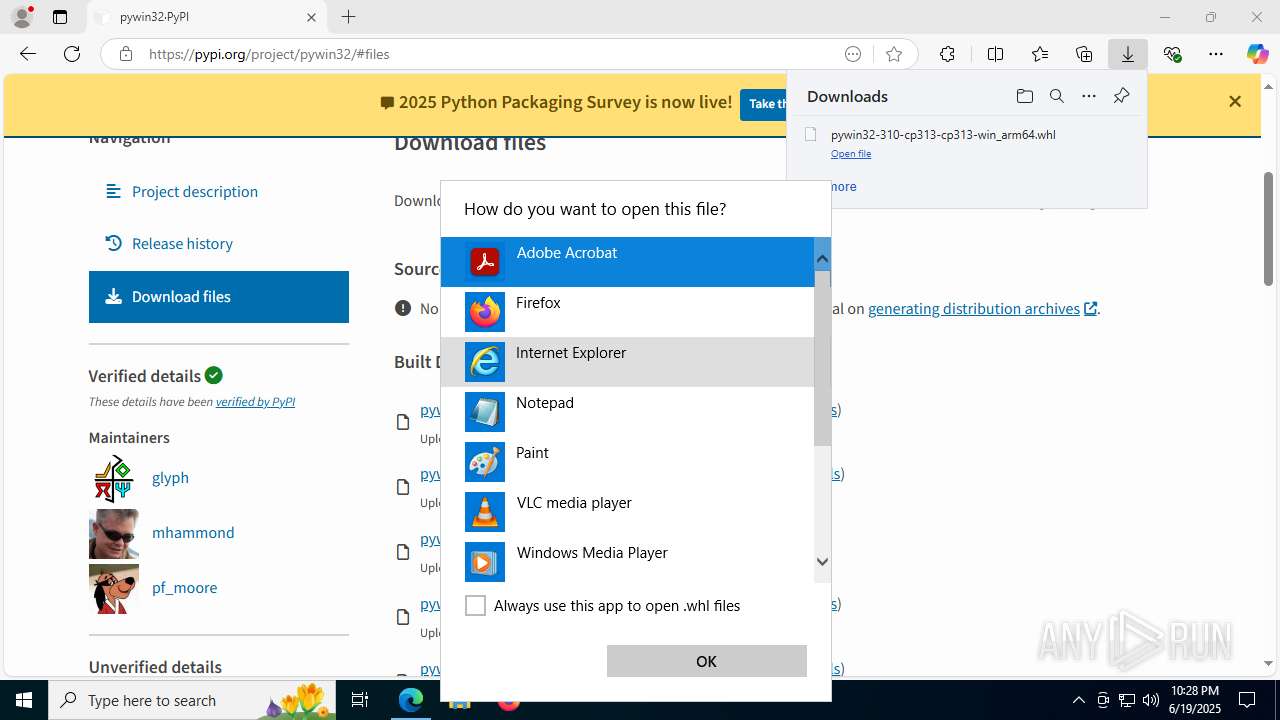This screenshot has height=720, width=1280.
Task: Open Copilot in Edge
Action: 1257,54
